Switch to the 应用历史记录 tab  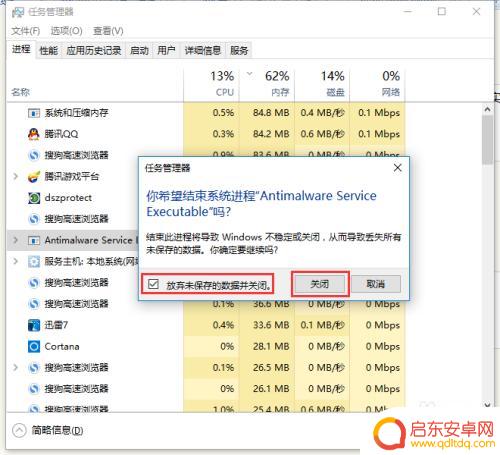coord(94,51)
